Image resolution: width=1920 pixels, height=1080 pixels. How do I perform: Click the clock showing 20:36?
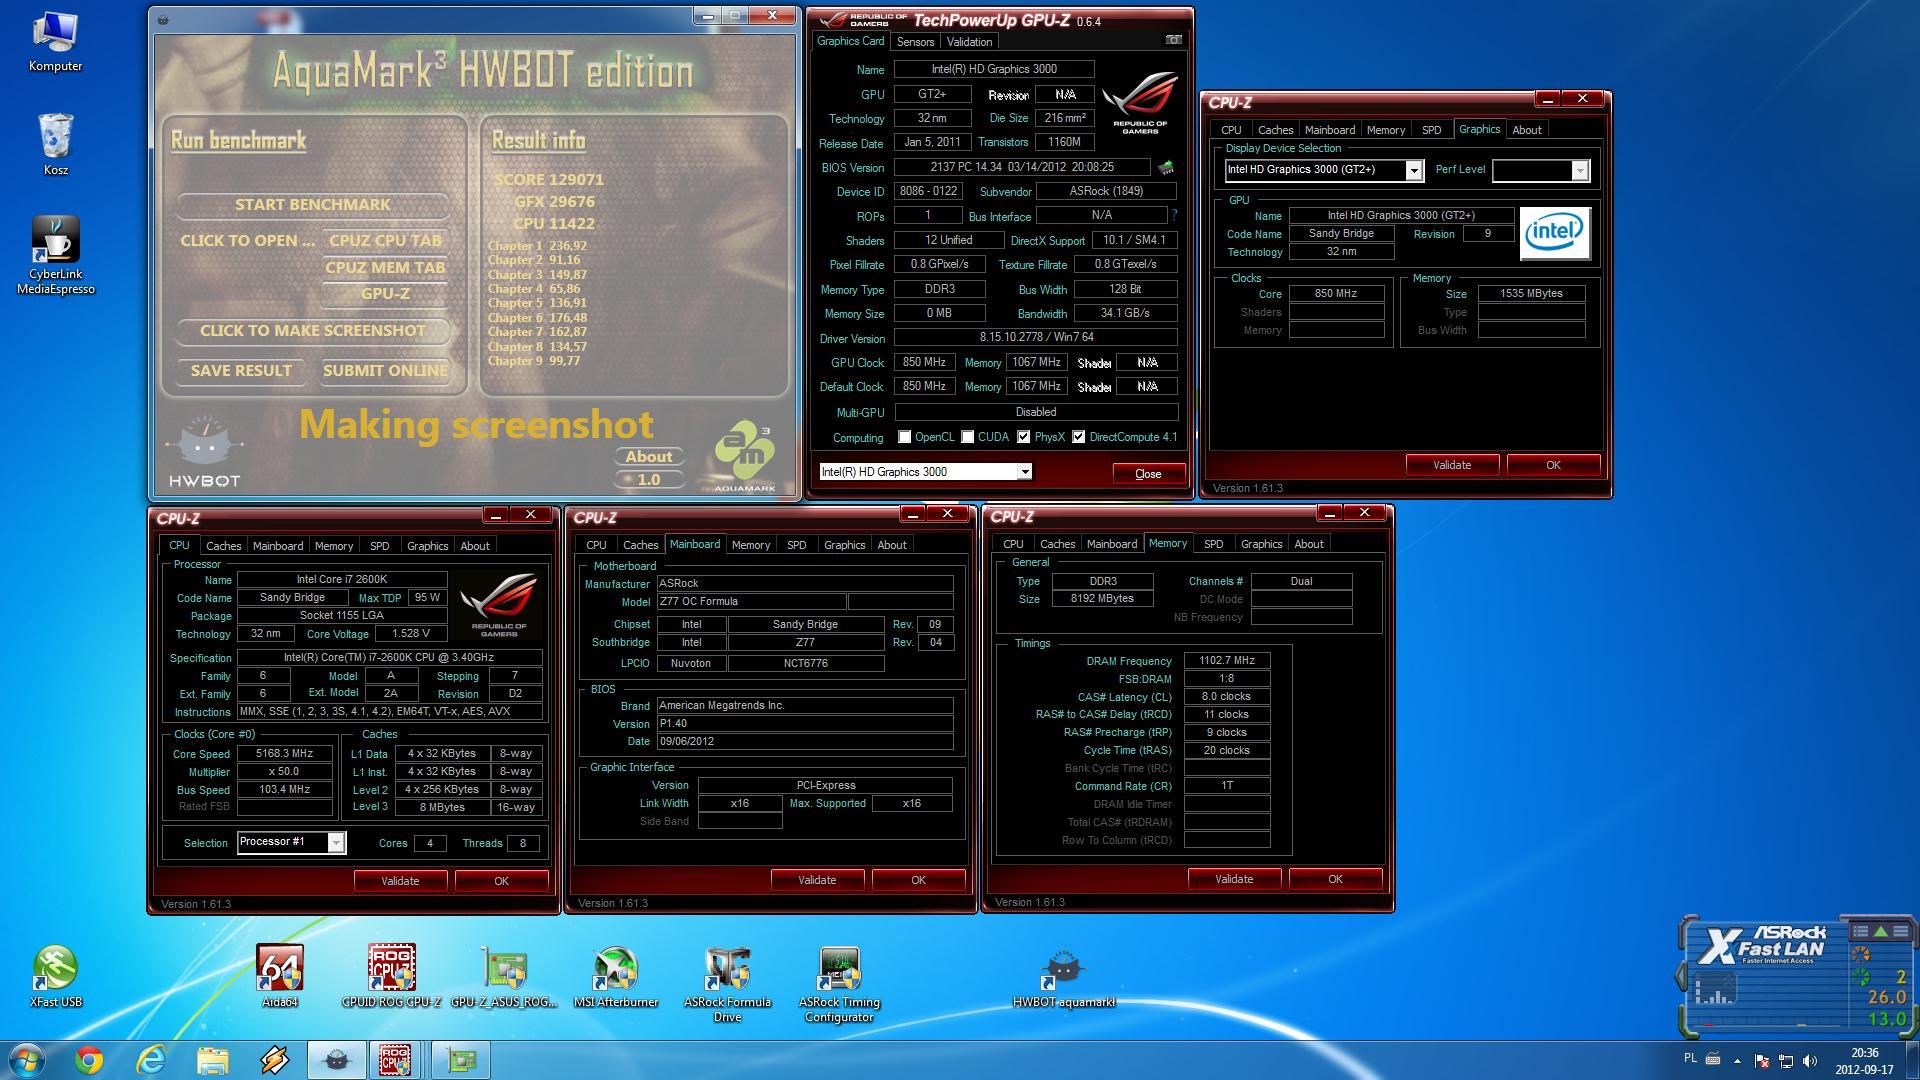tap(1864, 1053)
